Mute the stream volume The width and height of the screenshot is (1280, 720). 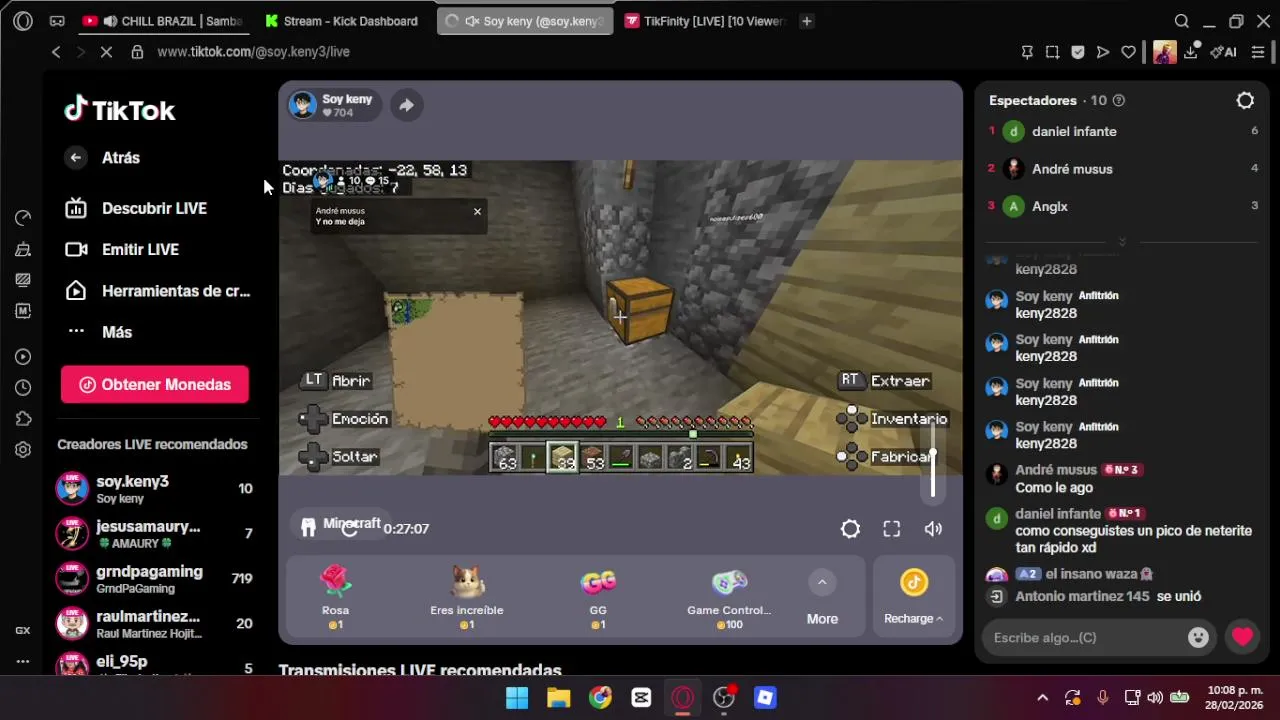933,529
